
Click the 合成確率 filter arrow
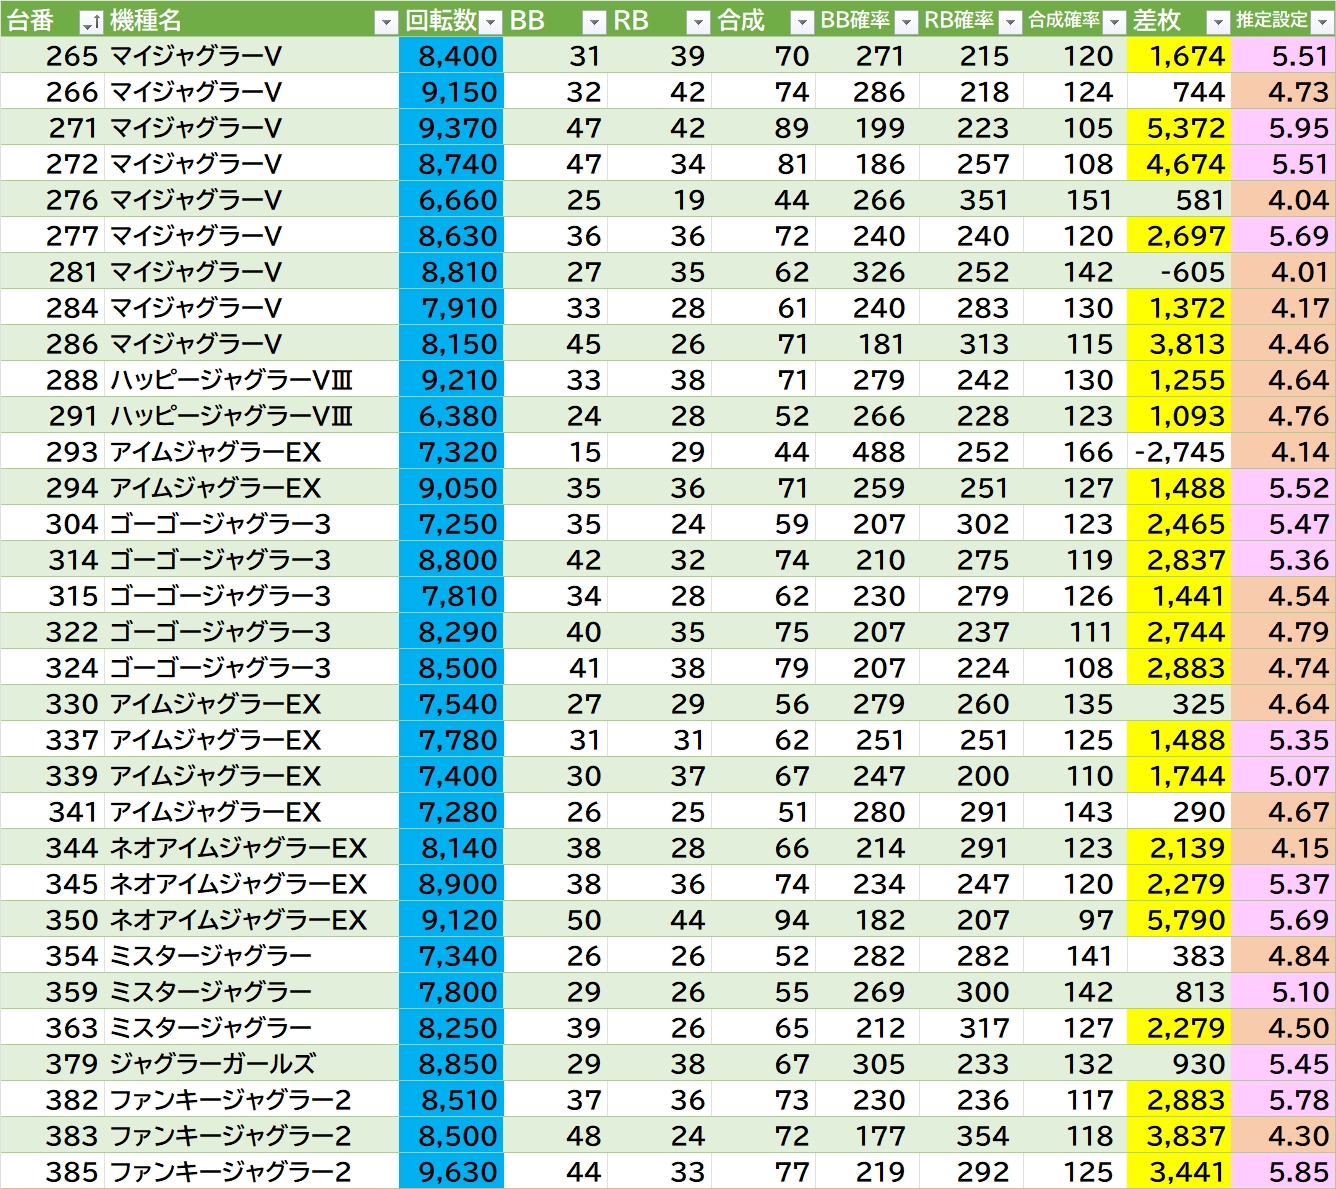click(1114, 21)
